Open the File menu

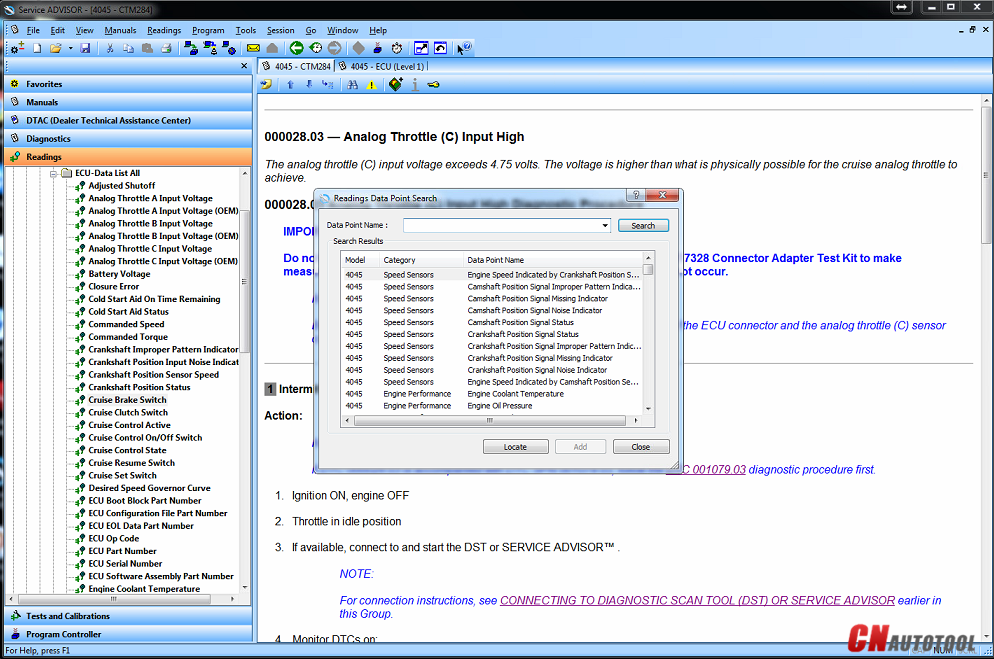pyautogui.click(x=33, y=30)
